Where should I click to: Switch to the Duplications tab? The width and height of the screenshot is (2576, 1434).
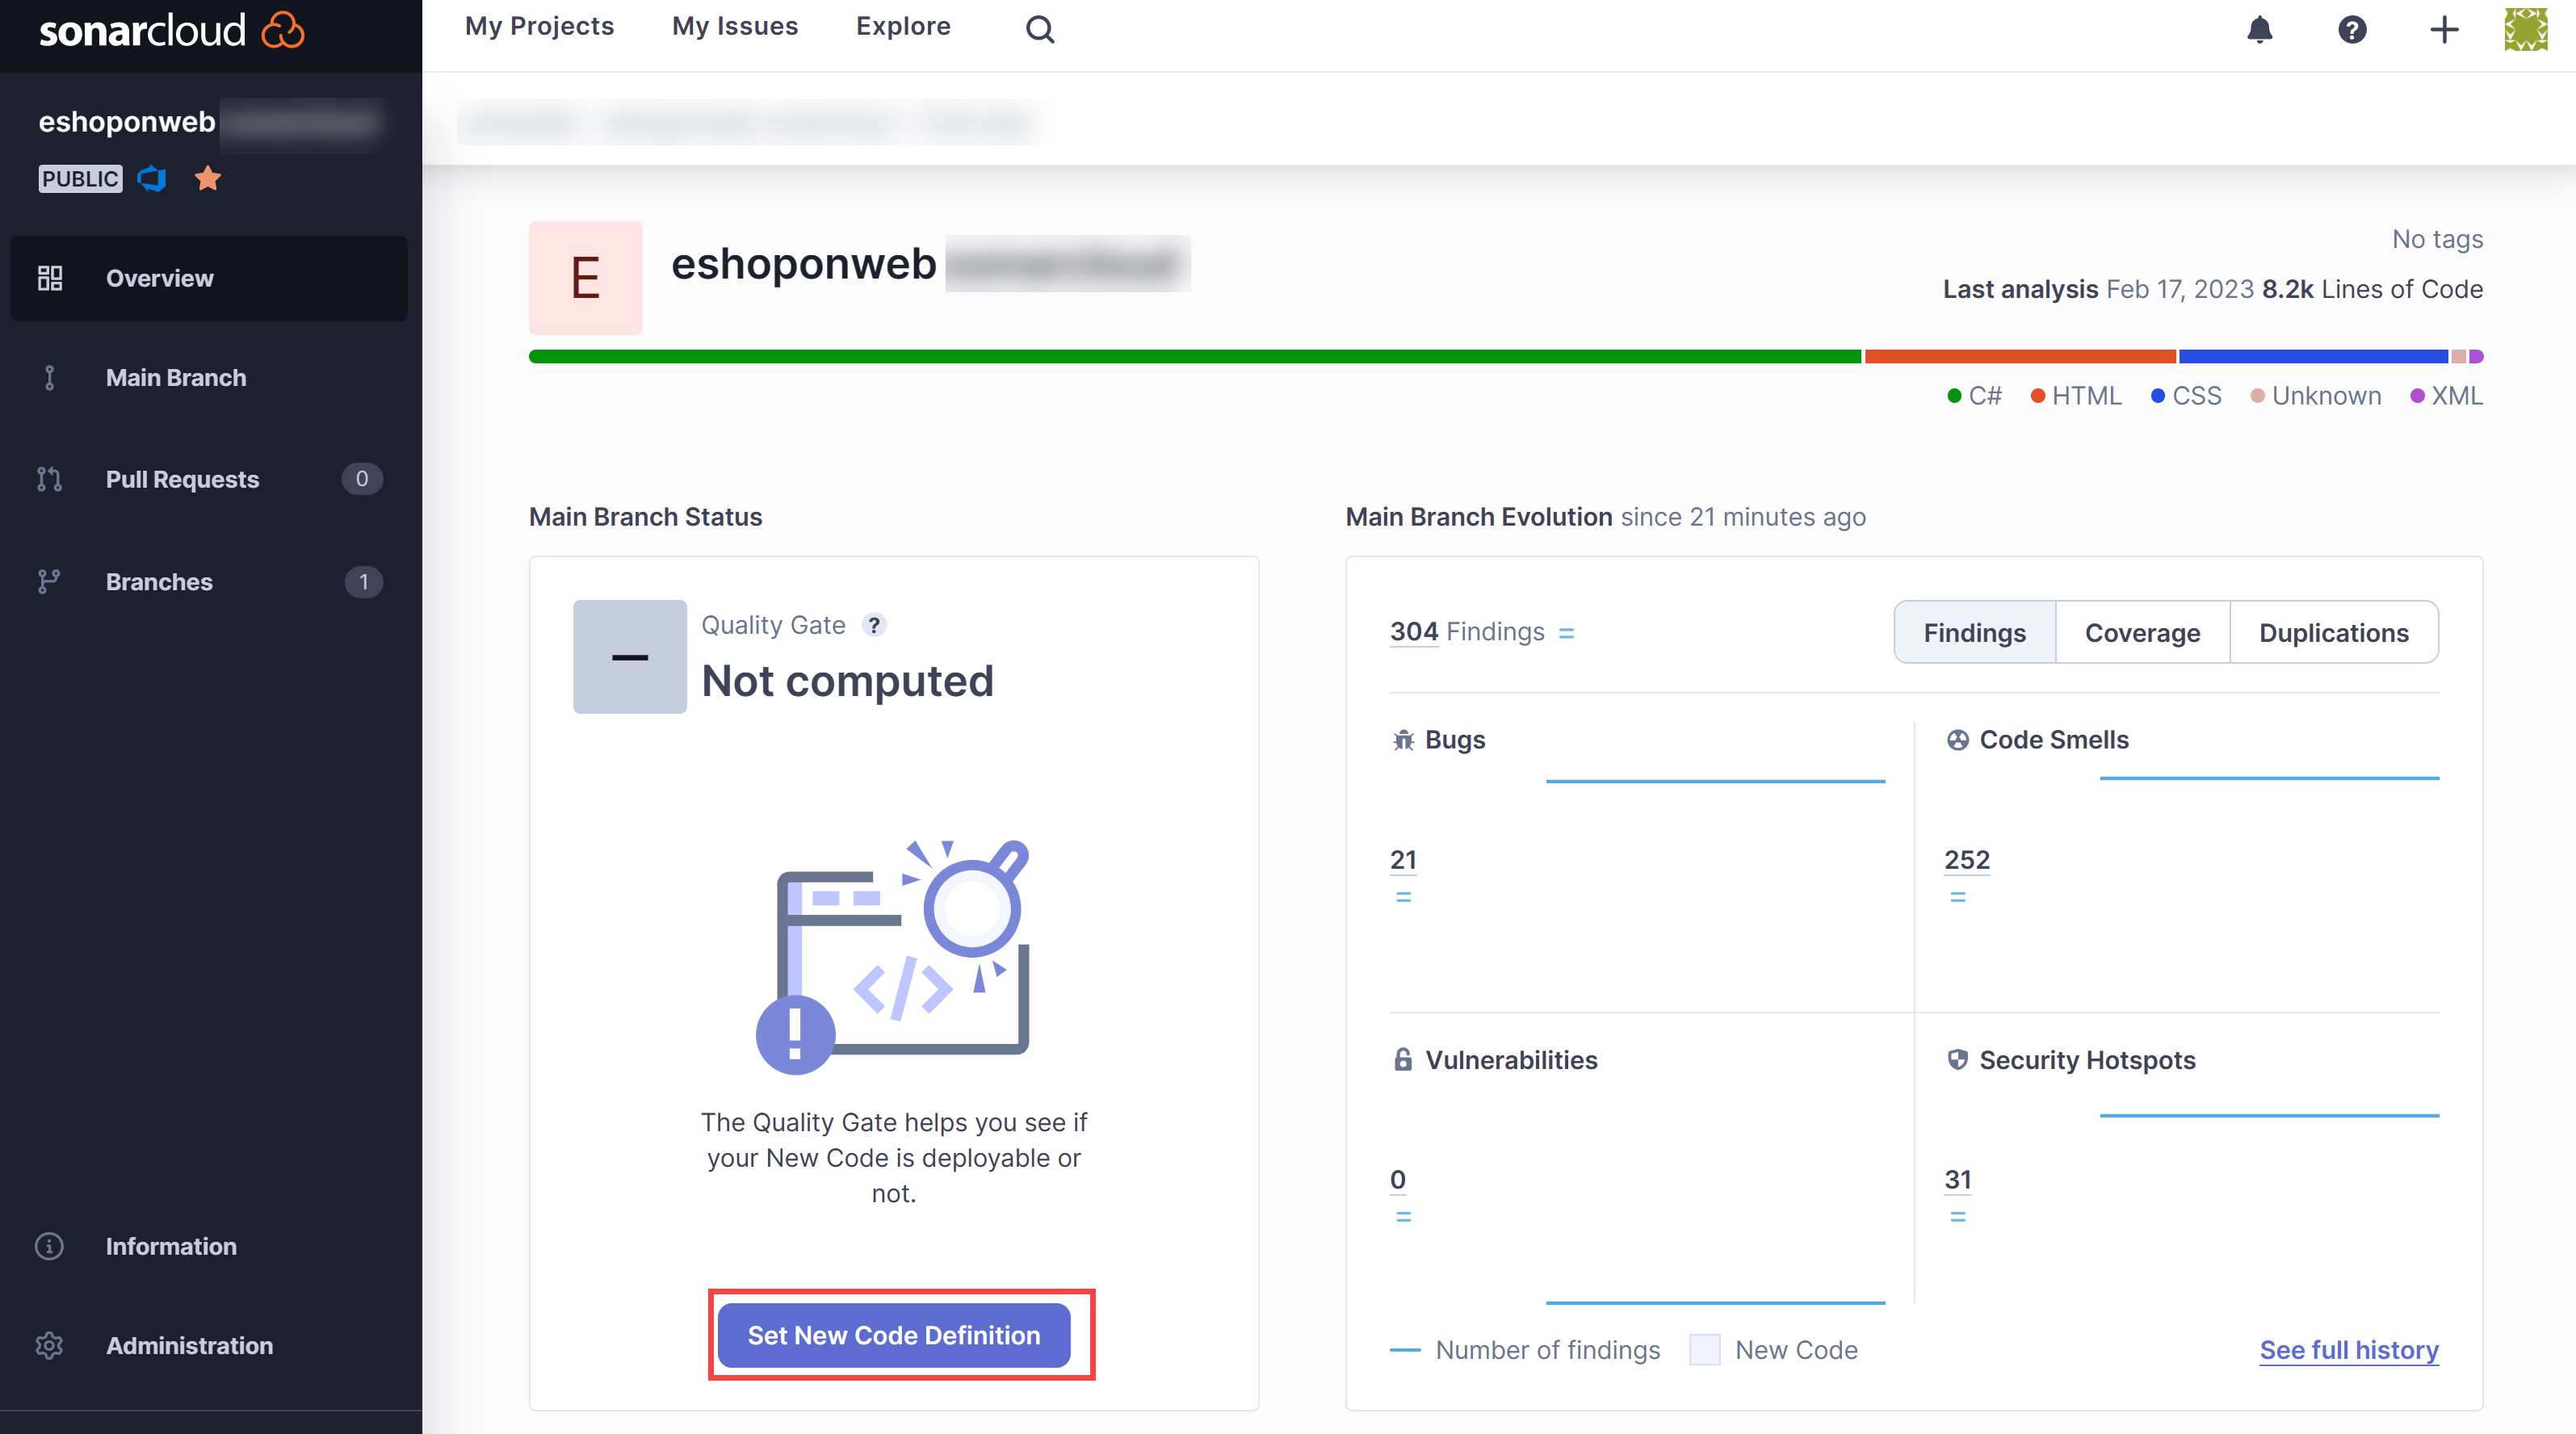click(2333, 632)
